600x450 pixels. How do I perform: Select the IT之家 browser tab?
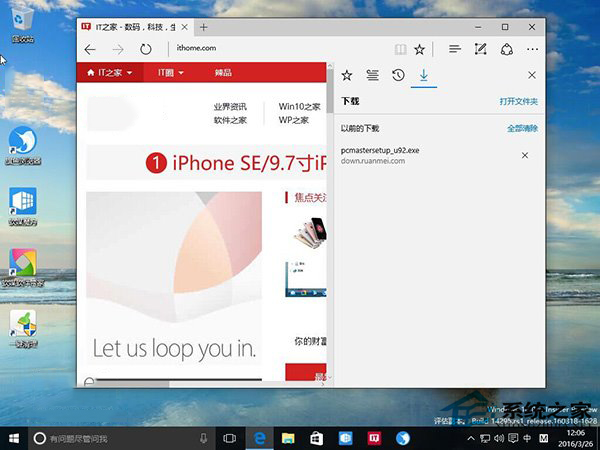click(x=134, y=27)
